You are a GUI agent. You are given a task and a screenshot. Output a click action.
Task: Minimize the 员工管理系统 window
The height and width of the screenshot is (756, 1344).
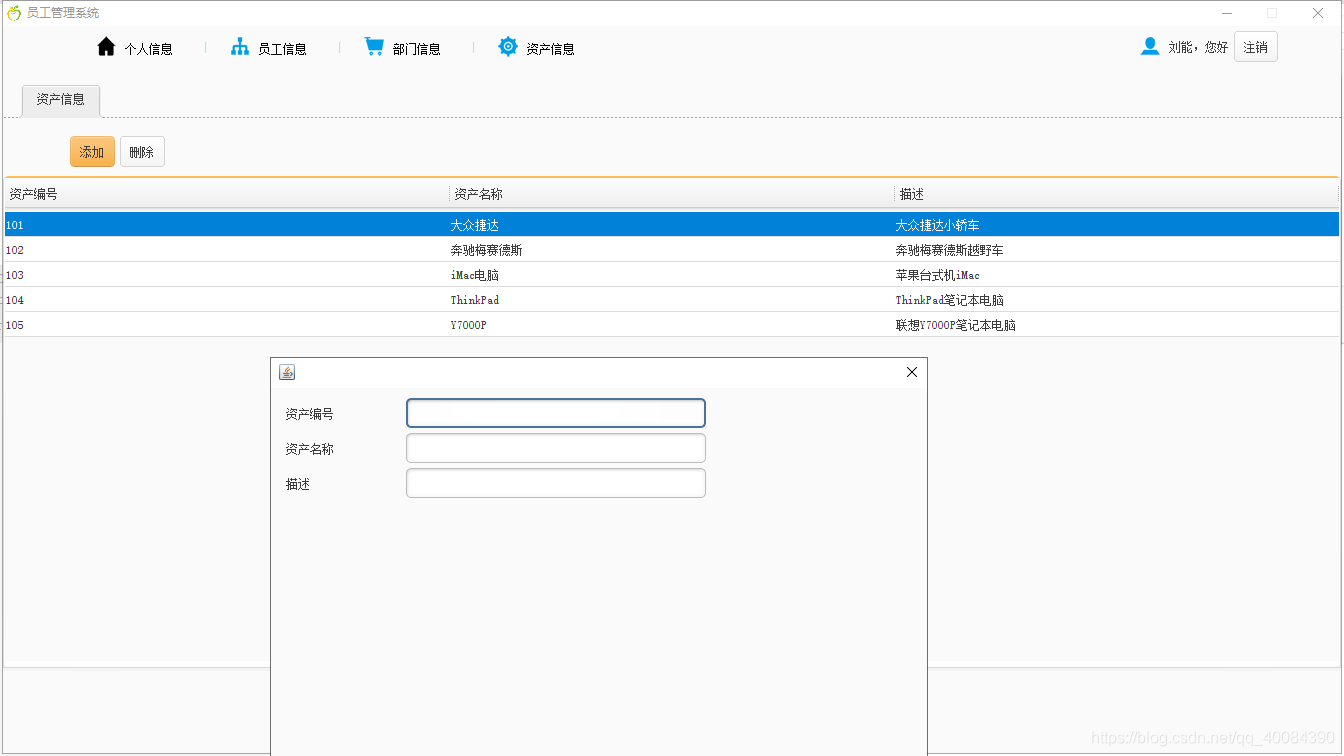tap(1226, 13)
